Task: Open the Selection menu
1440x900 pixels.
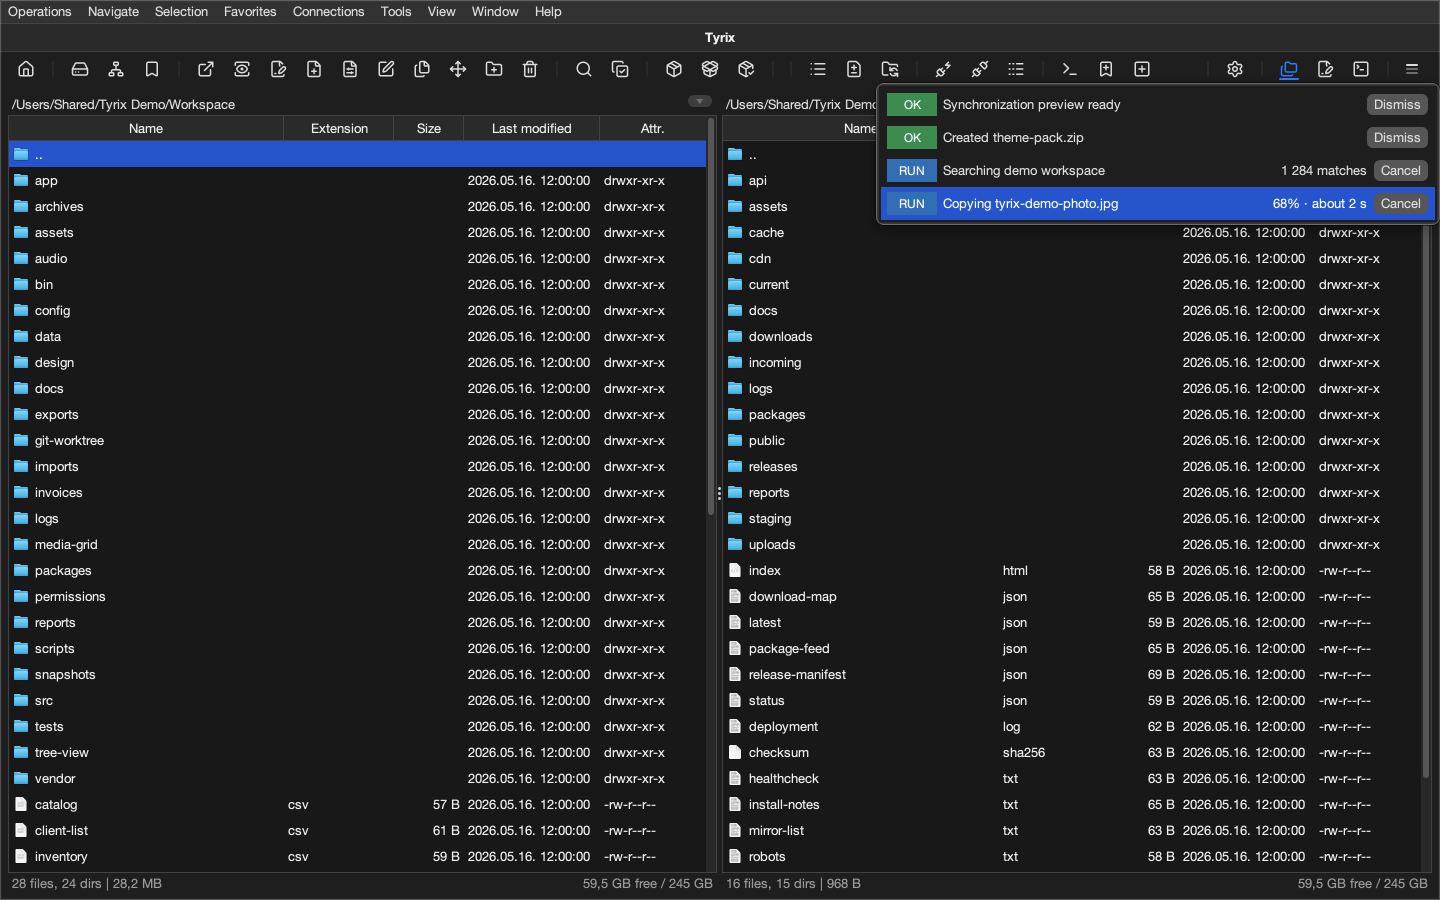Action: (181, 12)
